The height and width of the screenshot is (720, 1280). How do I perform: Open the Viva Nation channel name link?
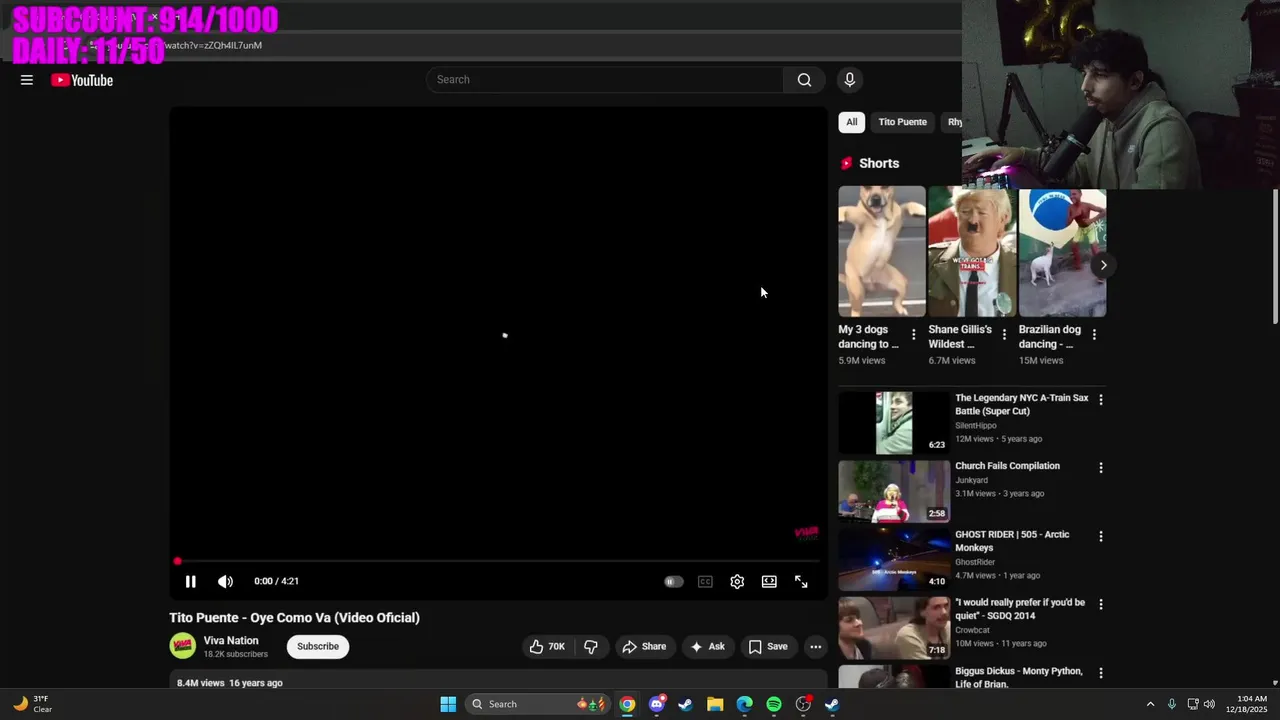click(231, 641)
